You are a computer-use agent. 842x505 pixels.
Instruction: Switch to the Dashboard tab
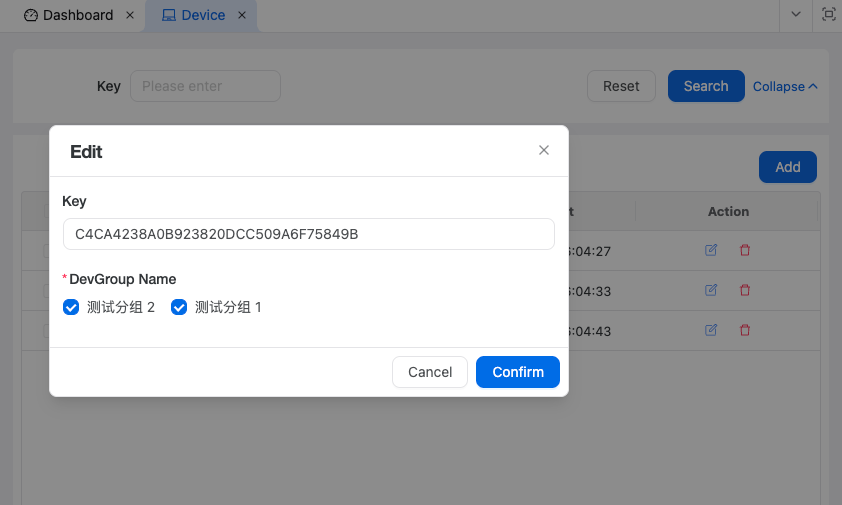pyautogui.click(x=69, y=16)
